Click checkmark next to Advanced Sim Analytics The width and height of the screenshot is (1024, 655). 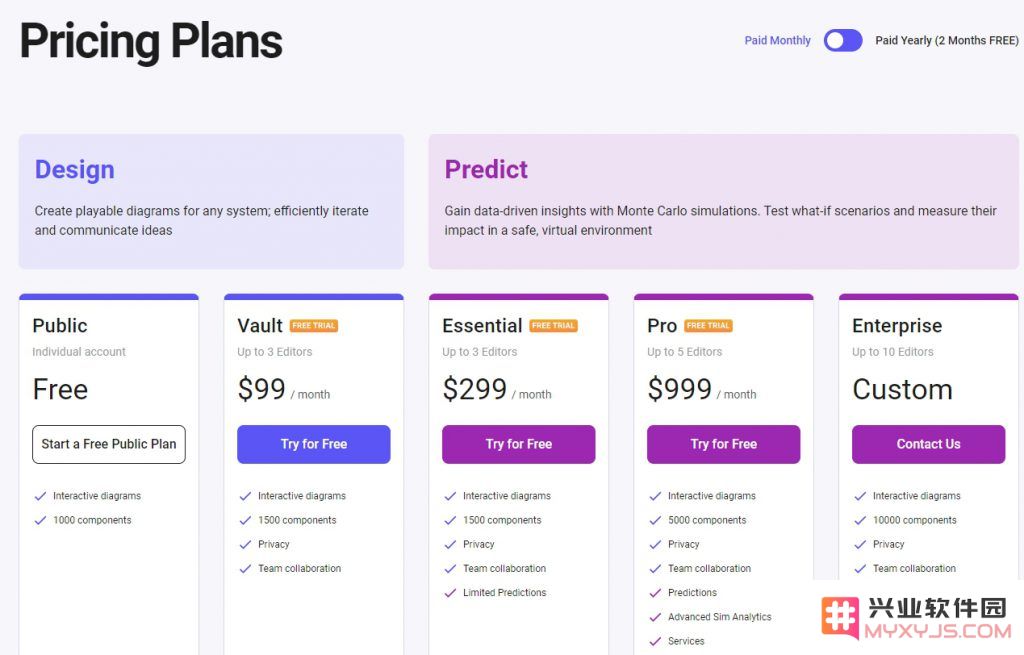[655, 617]
